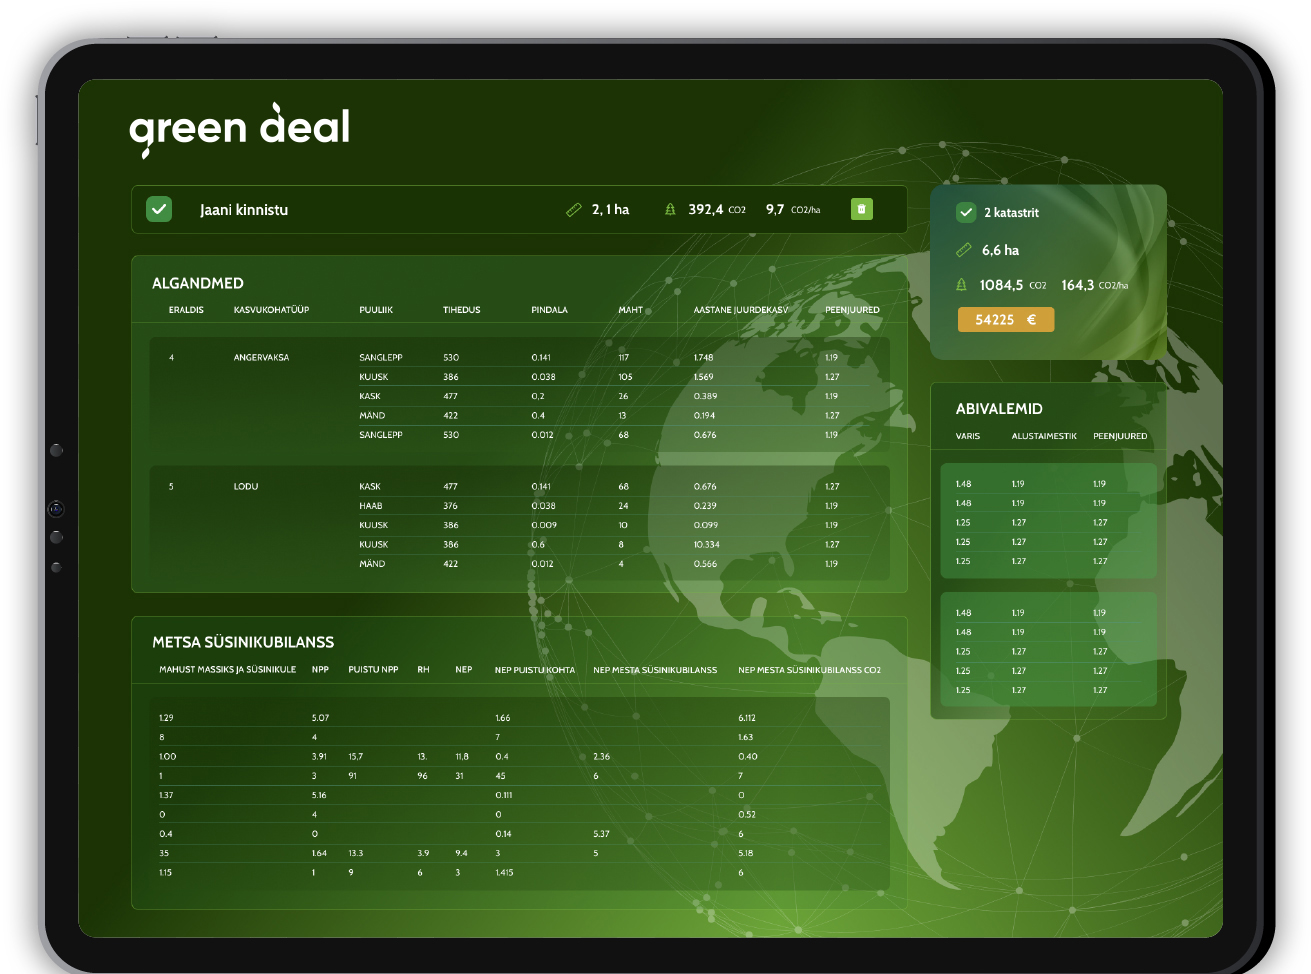Screen dimensions: 1311x974
Task: Click PEENJUURED header in ALGANDMED table
Action: [852, 310]
